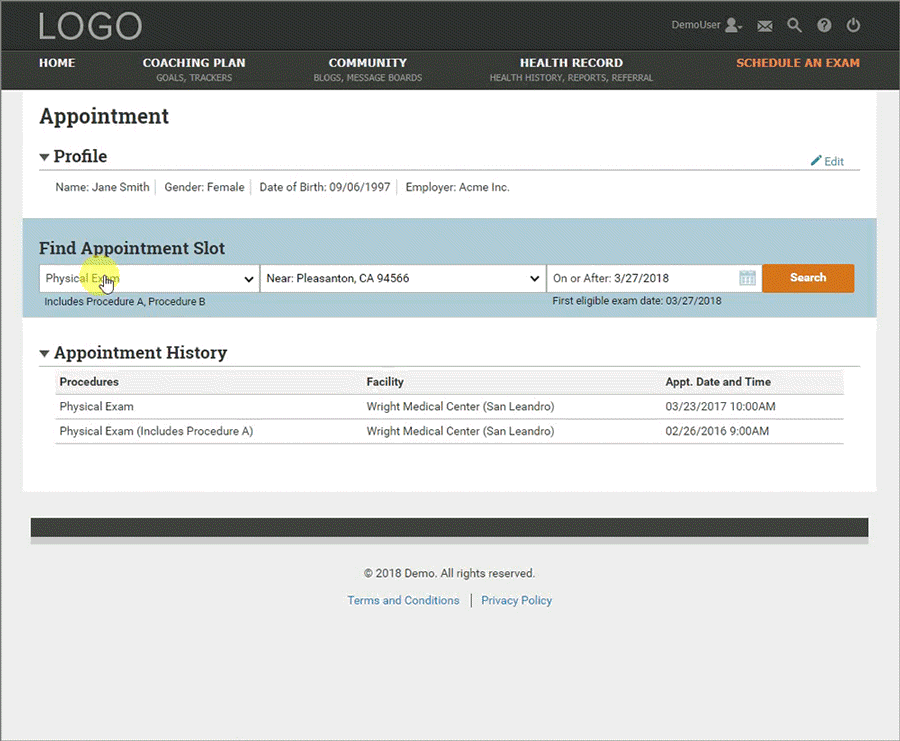900x741 pixels.
Task: Open the HEALTH RECORD menu
Action: click(x=571, y=69)
